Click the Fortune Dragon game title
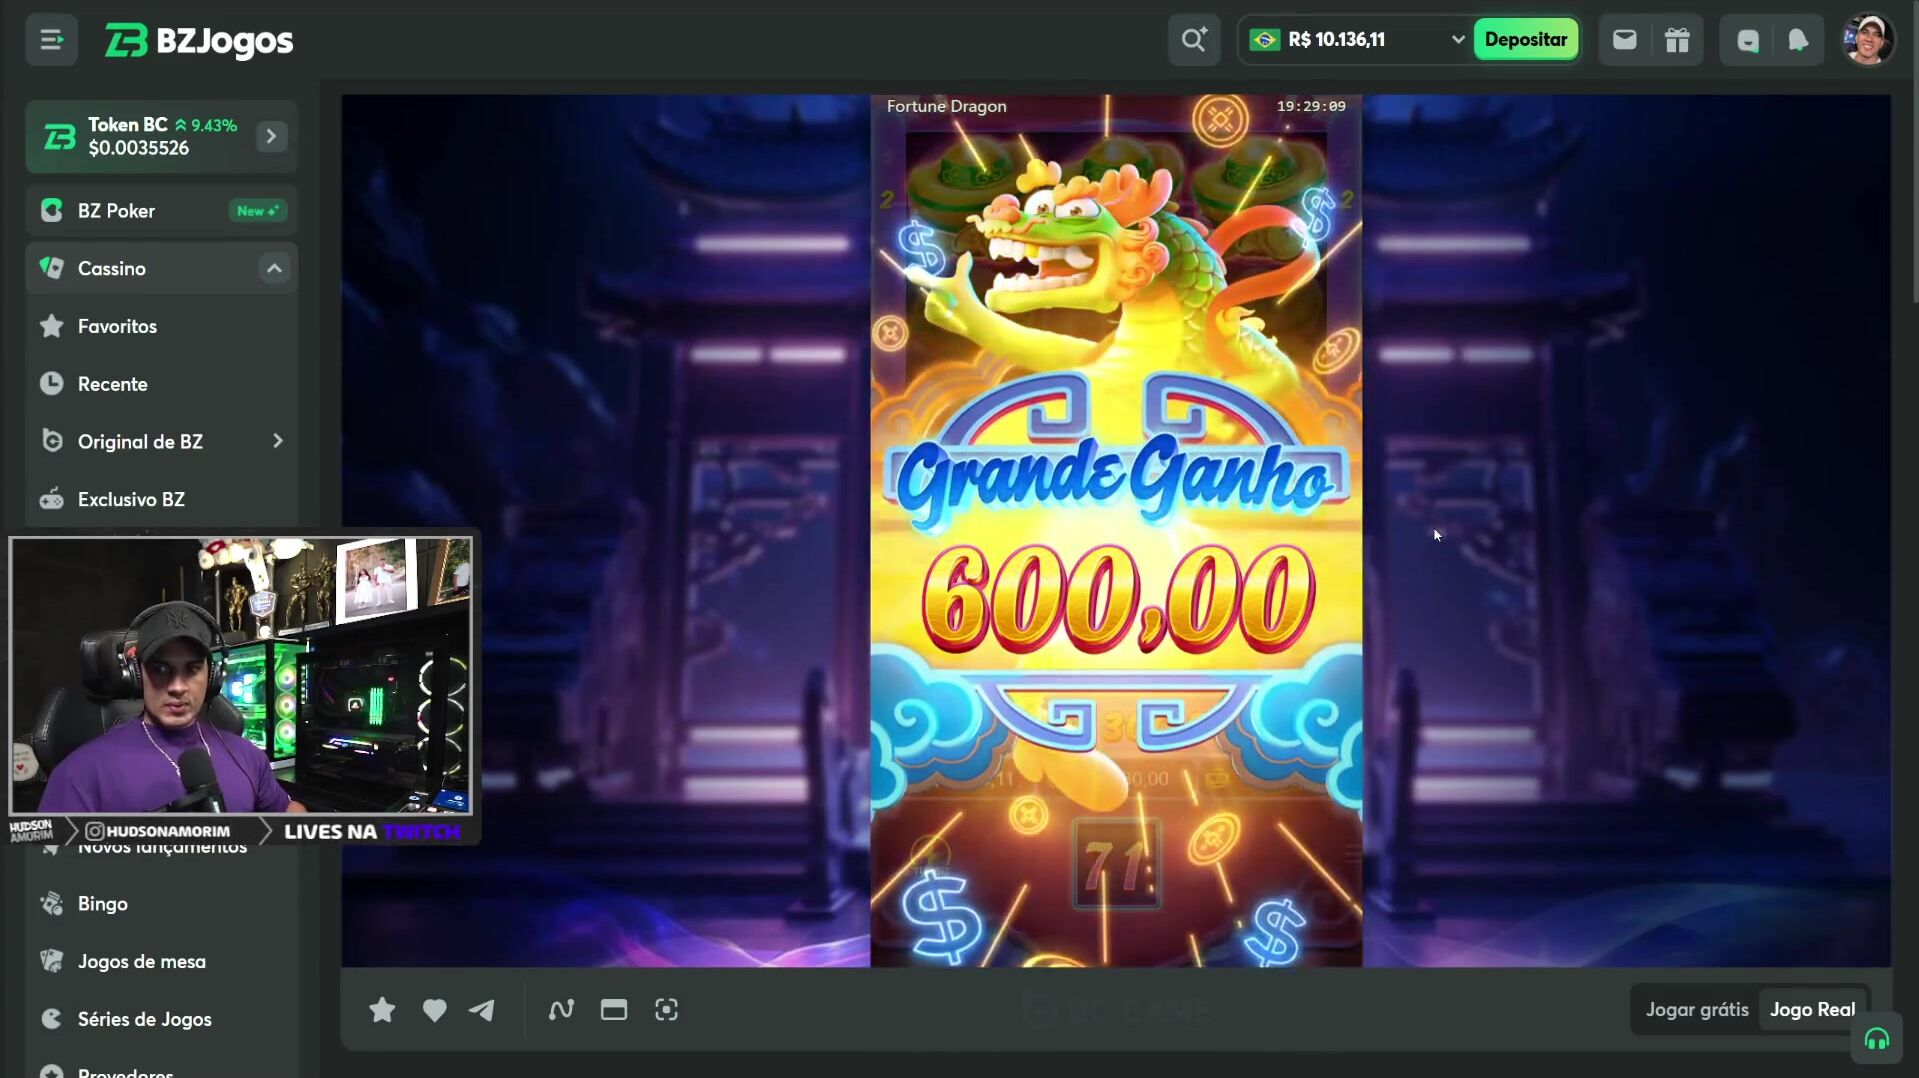Viewport: 1919px width, 1078px height. tap(946, 106)
